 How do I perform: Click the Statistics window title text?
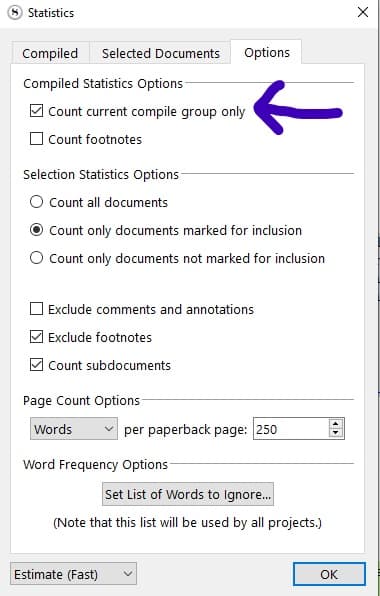51,13
